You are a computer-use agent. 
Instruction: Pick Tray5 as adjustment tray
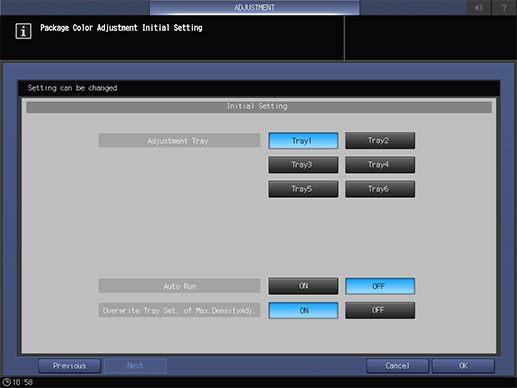coord(303,189)
